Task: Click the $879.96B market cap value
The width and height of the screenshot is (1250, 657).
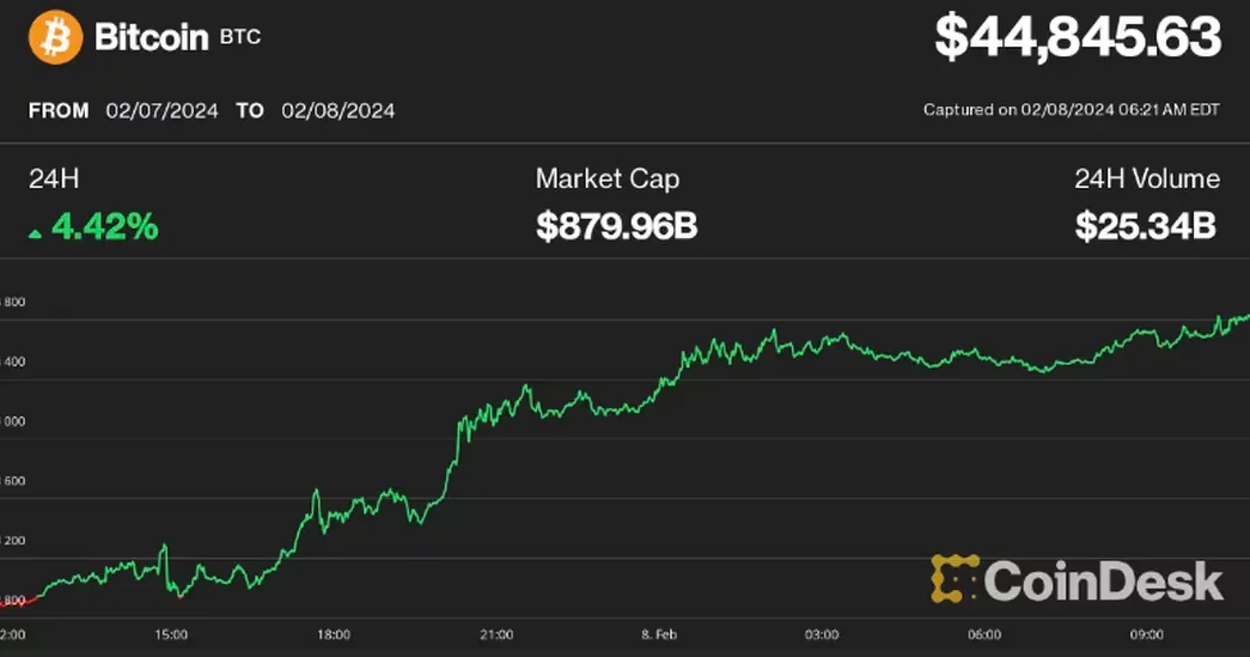Action: click(x=616, y=227)
